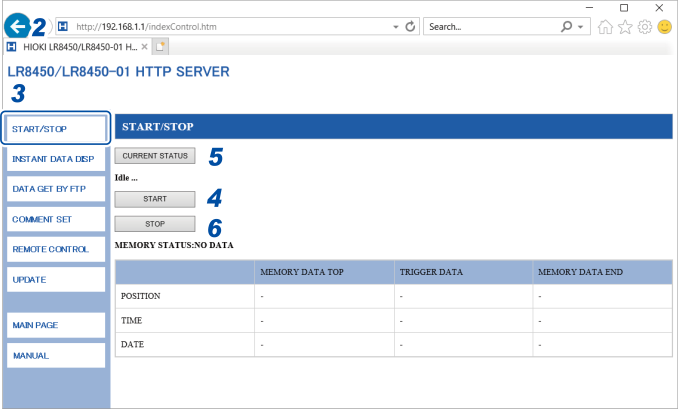The image size is (678, 409).
Task: Close the HIOKI LR8450 tab
Action: [144, 47]
